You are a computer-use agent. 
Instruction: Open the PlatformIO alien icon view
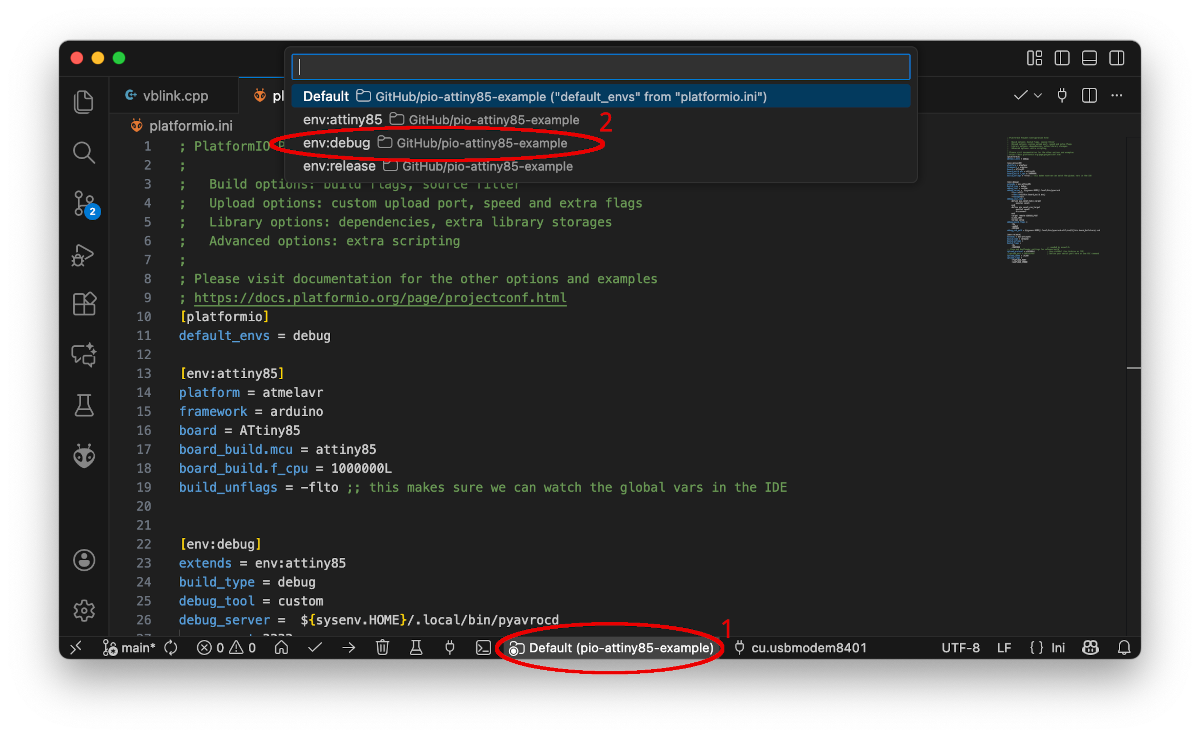coord(84,456)
